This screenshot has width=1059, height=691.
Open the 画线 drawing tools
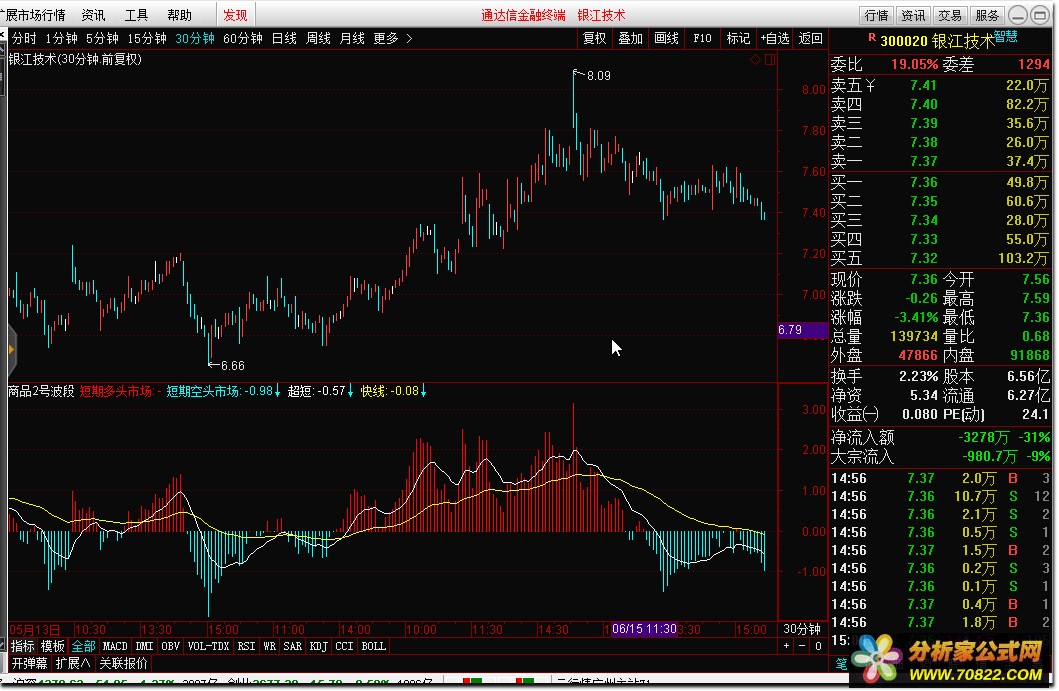point(667,39)
